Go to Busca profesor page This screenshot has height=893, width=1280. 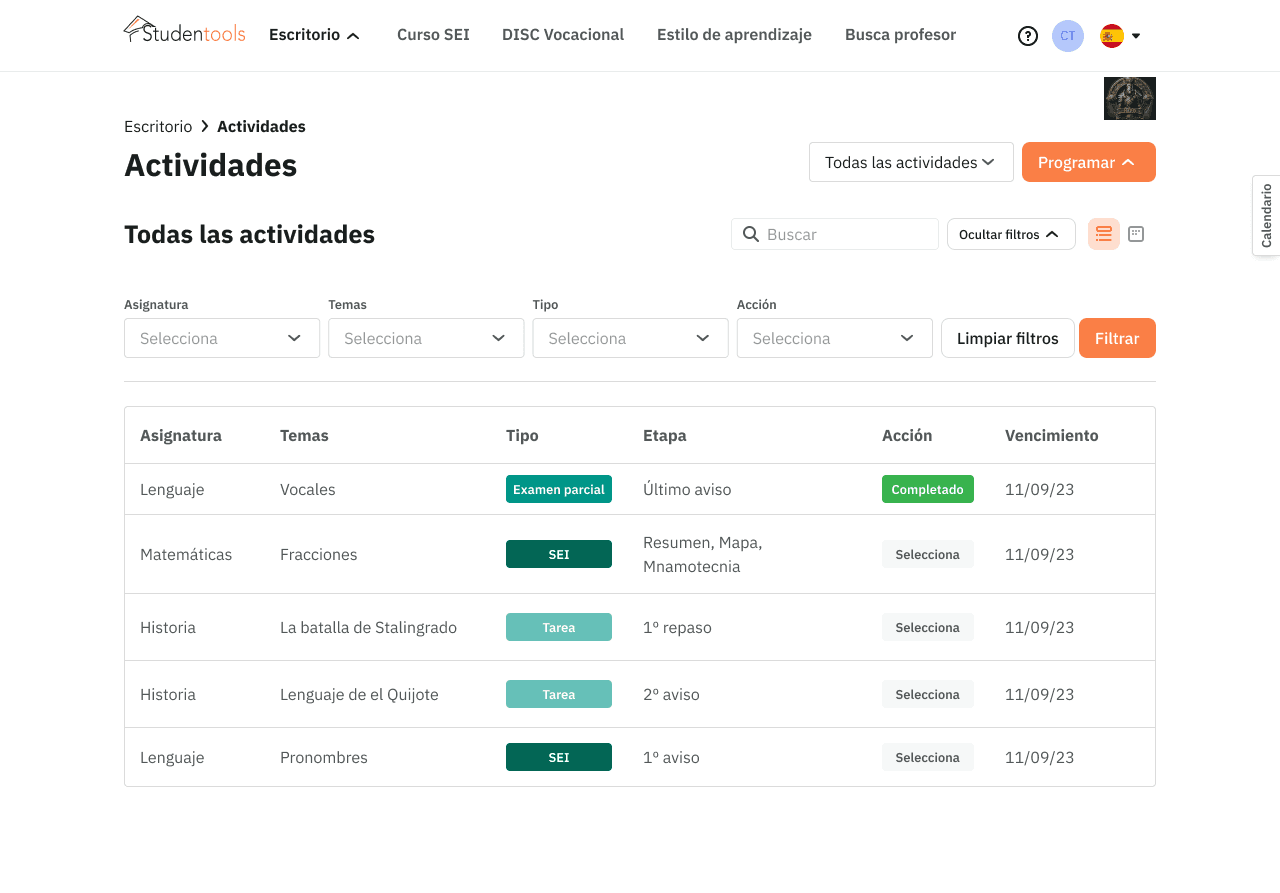click(x=900, y=35)
